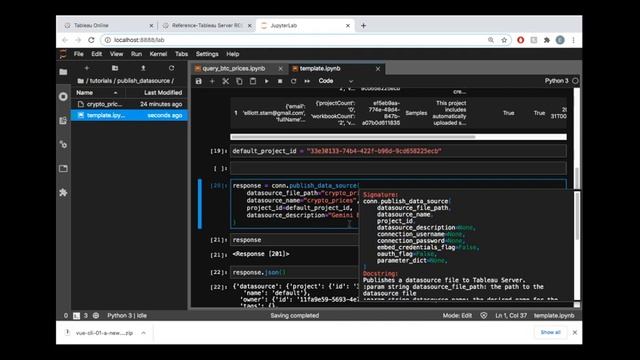The height and width of the screenshot is (360, 640).
Task: Reload the browser page
Action: coord(91,40)
